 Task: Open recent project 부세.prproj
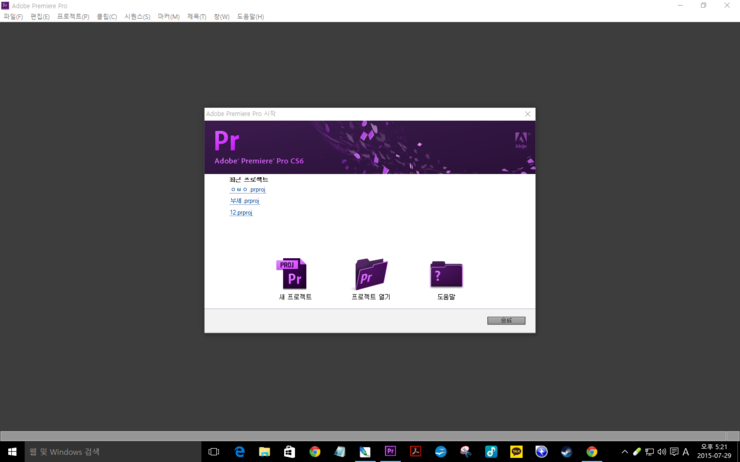click(x=244, y=201)
